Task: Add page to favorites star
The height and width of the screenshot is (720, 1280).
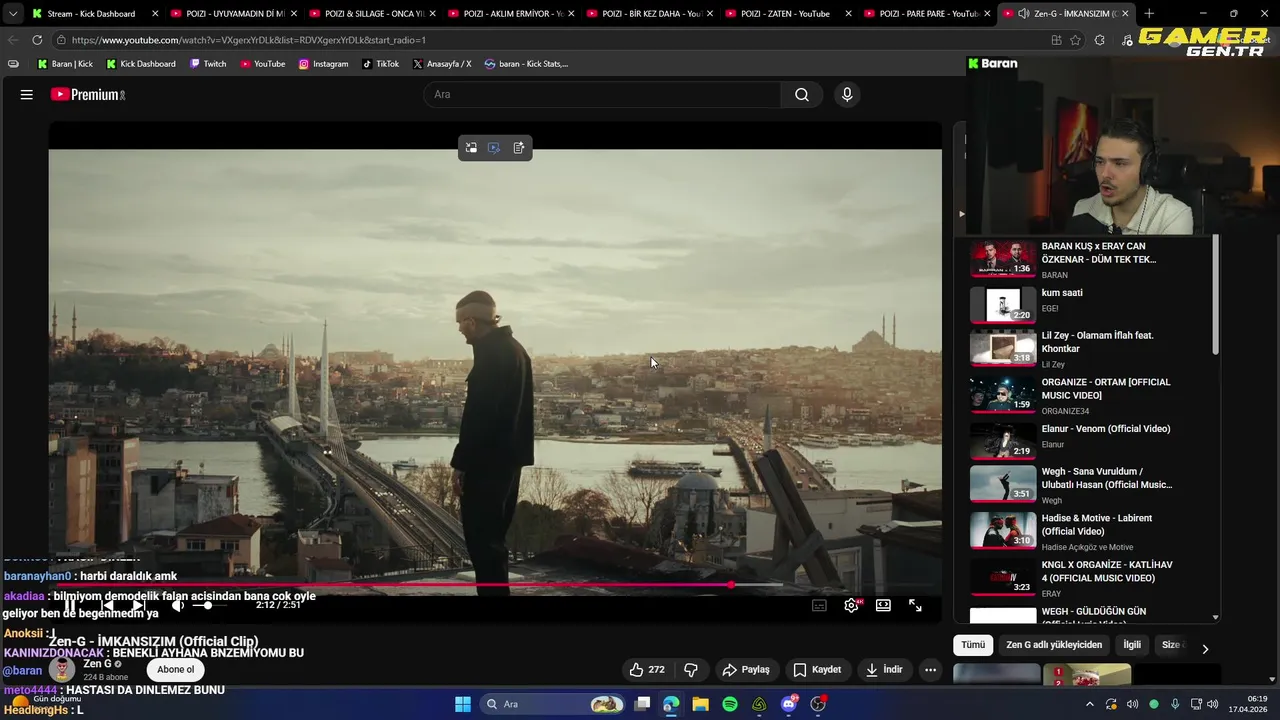Action: coord(1075,40)
